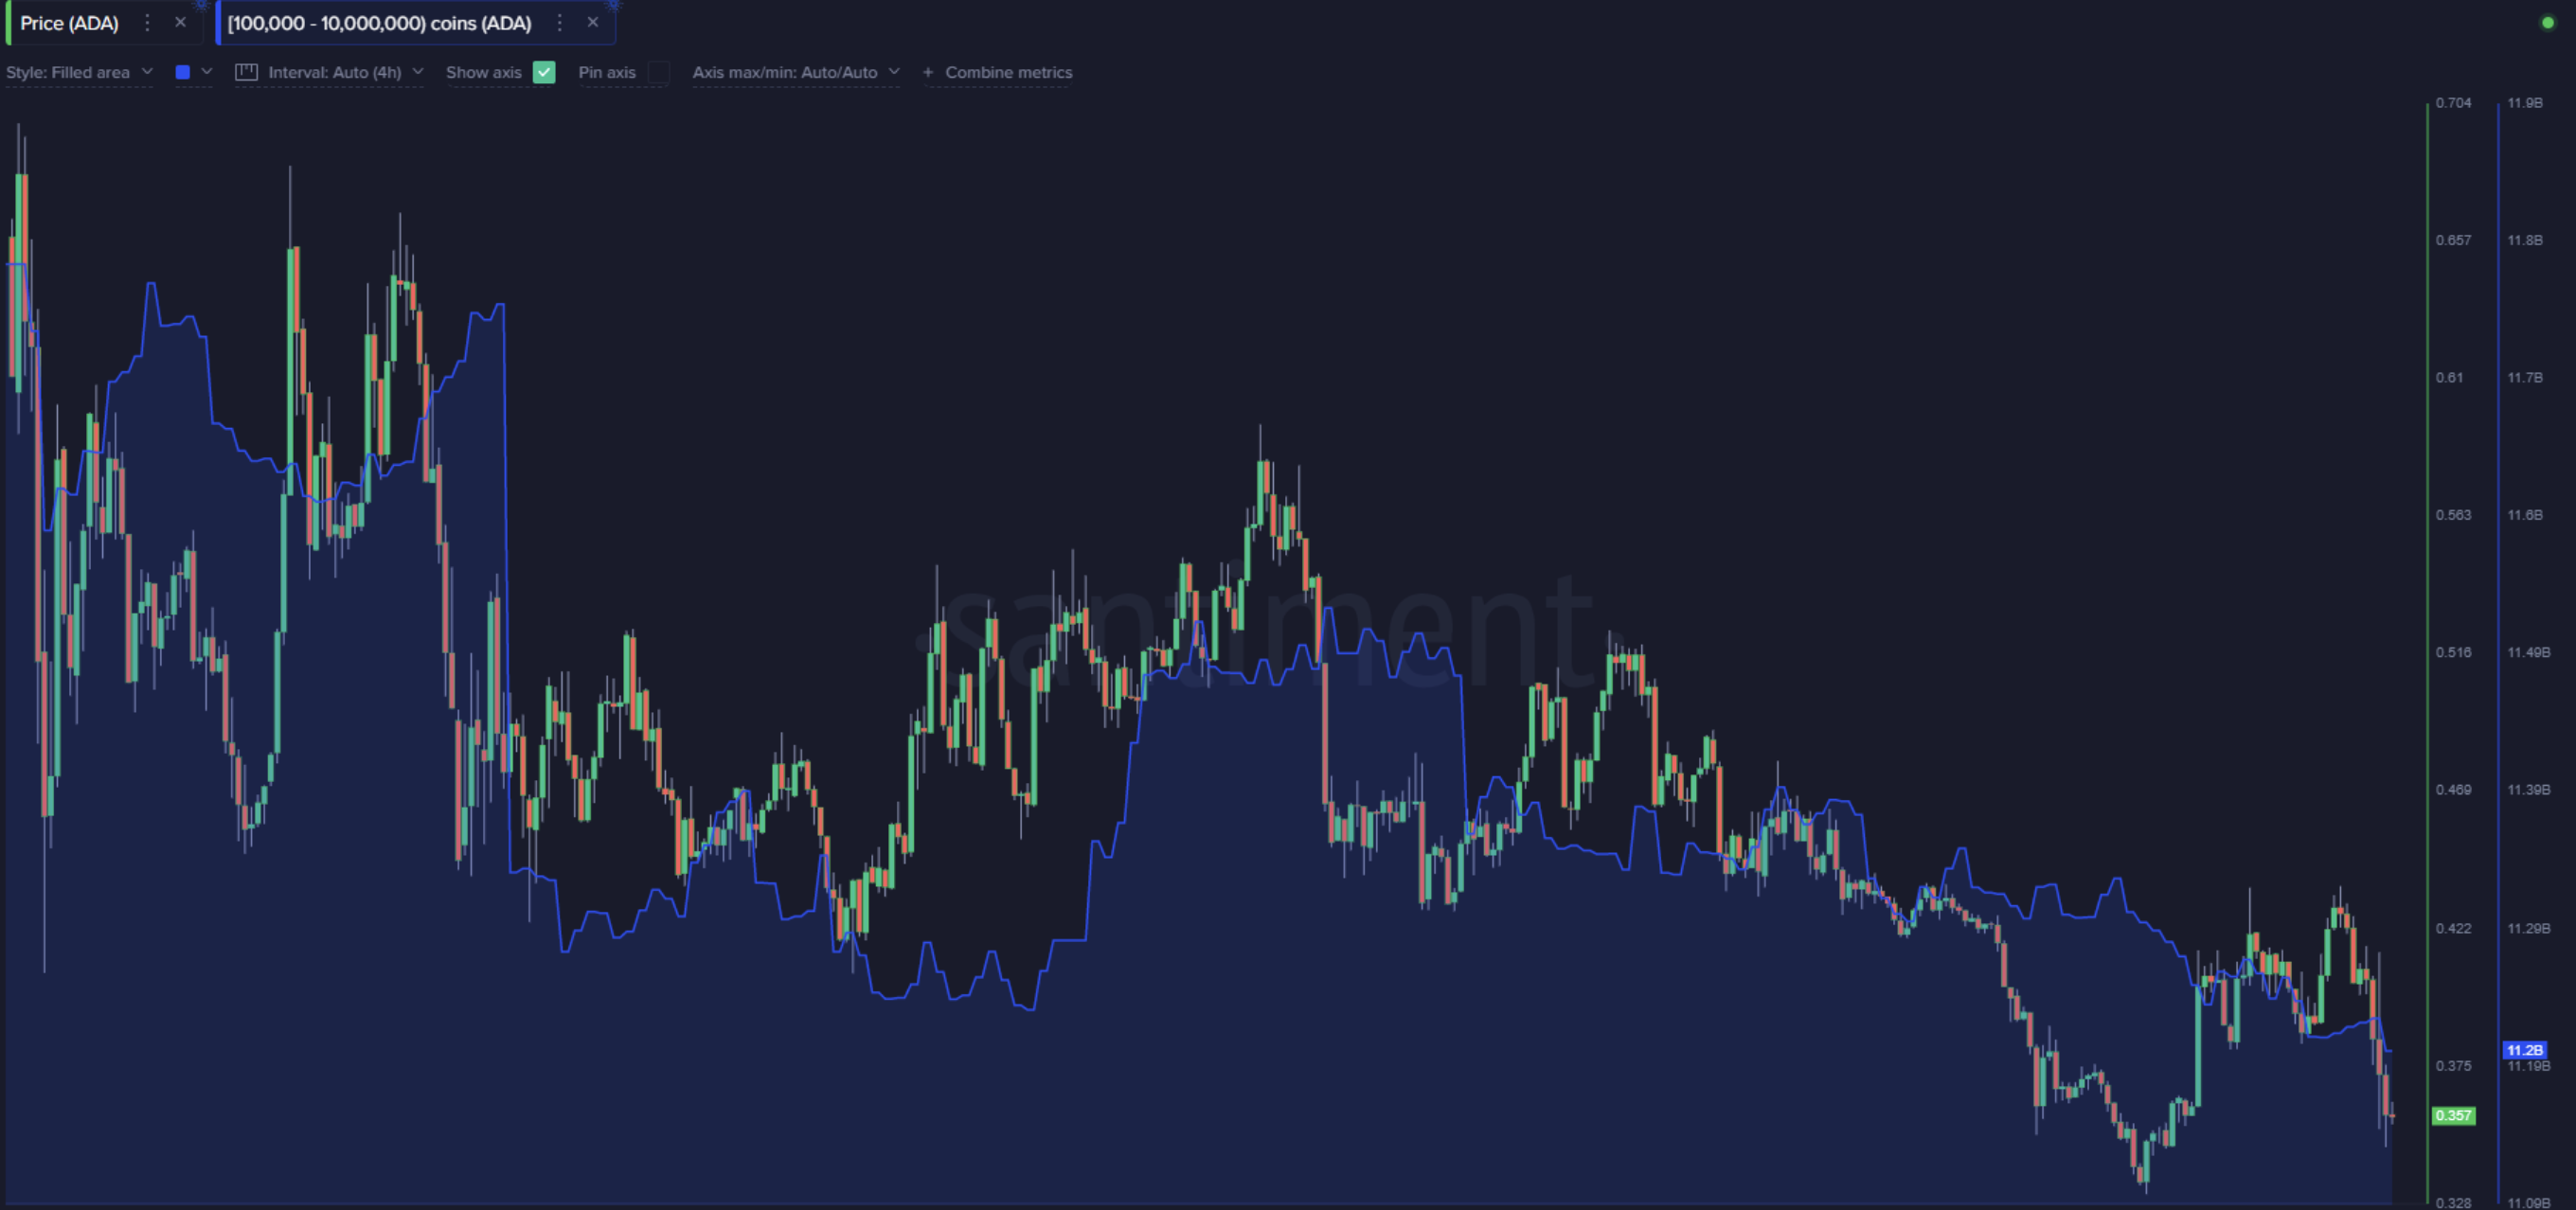
Task: Click the plus icon beside Combine metrics
Action: pos(928,72)
